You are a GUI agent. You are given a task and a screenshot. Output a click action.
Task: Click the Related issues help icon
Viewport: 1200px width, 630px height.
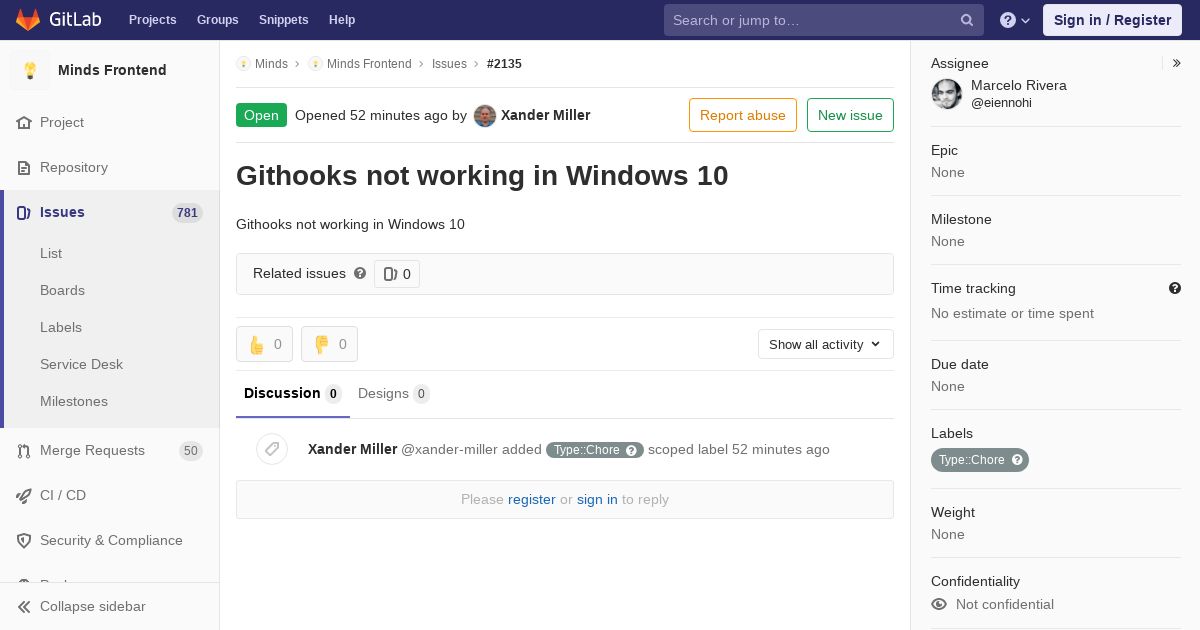tap(360, 273)
